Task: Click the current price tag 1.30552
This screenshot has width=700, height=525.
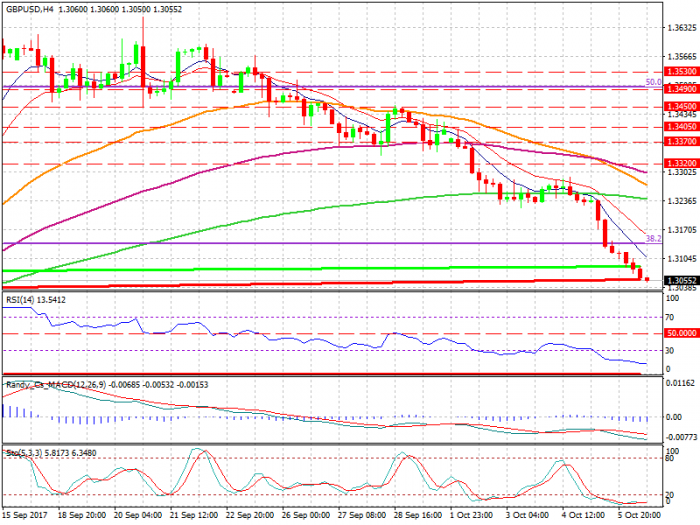Action: coord(680,280)
